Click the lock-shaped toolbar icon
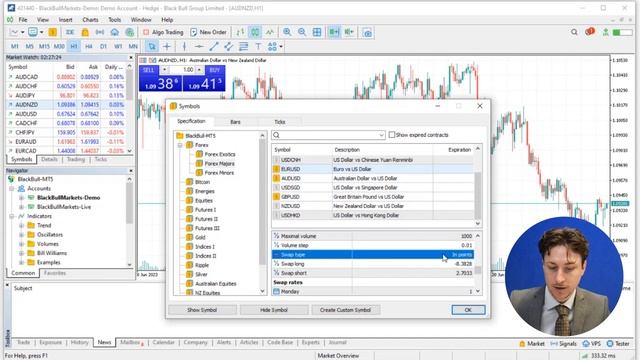The height and width of the screenshot is (360, 640). [x=85, y=32]
